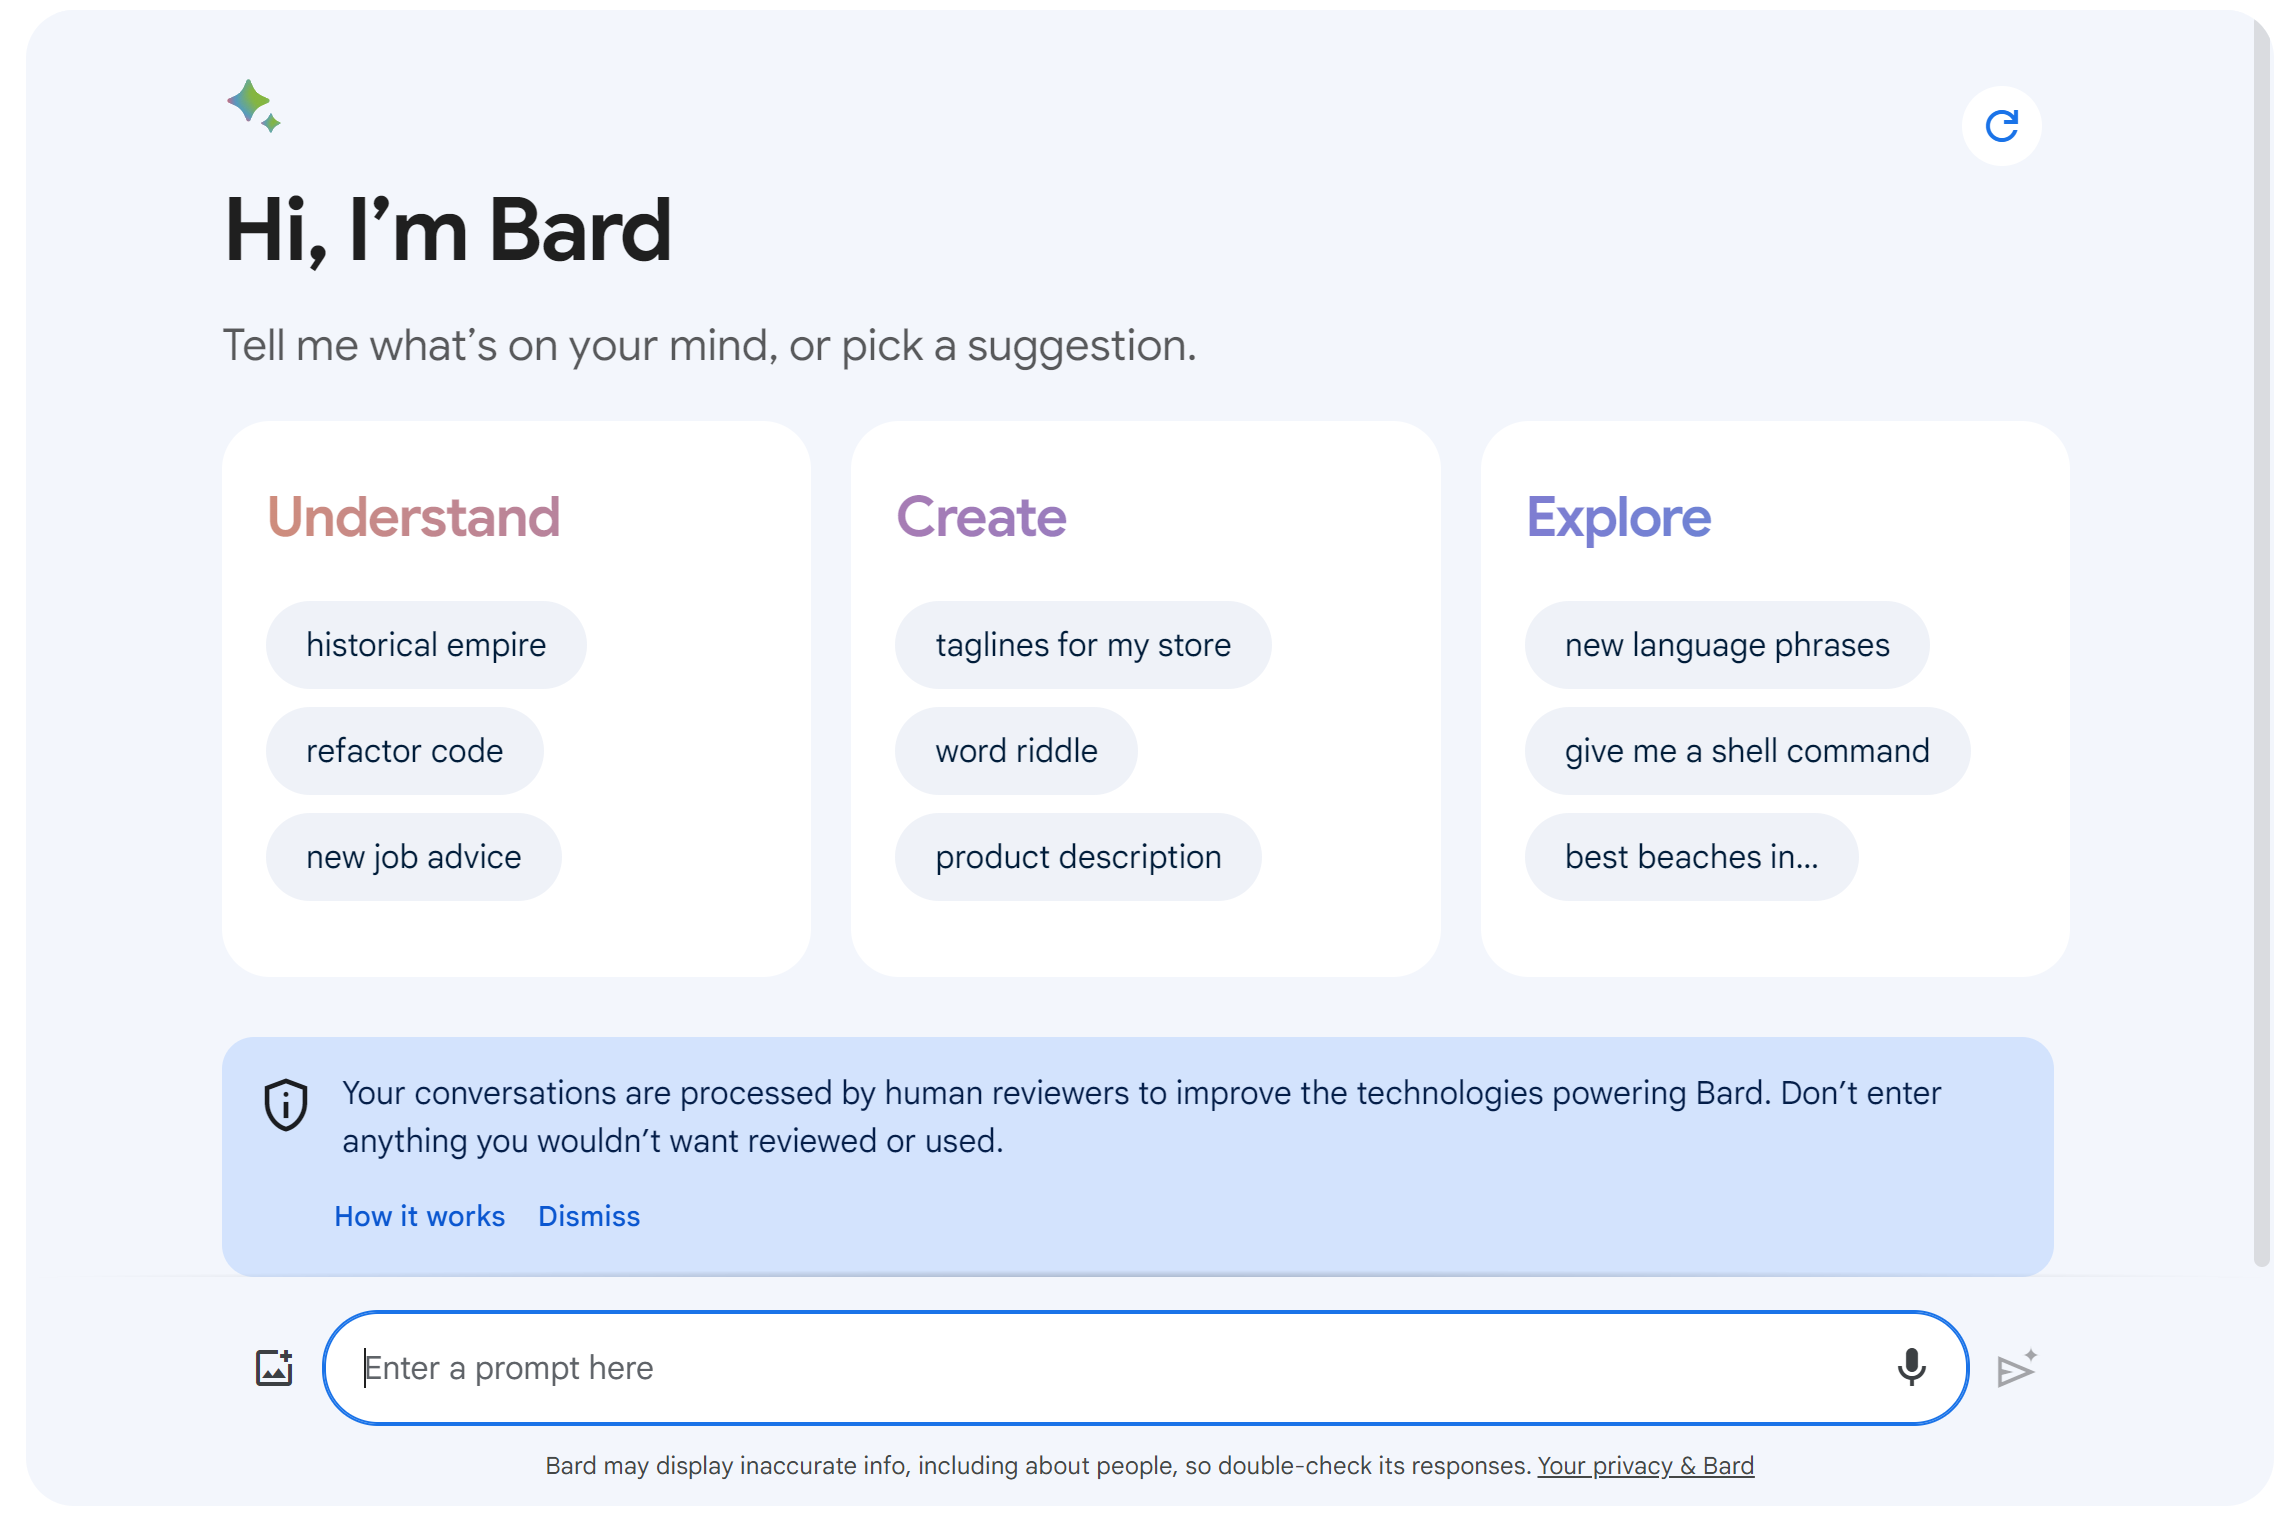2291x1519 pixels.
Task: Select new language phrases
Action: [1727, 645]
